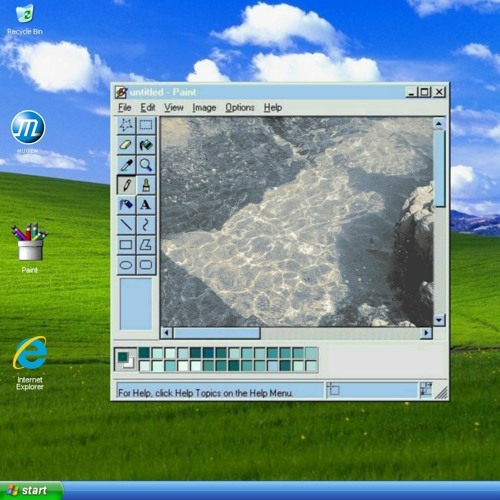Image resolution: width=500 pixels, height=500 pixels.
Task: Open the View menu
Action: point(174,108)
